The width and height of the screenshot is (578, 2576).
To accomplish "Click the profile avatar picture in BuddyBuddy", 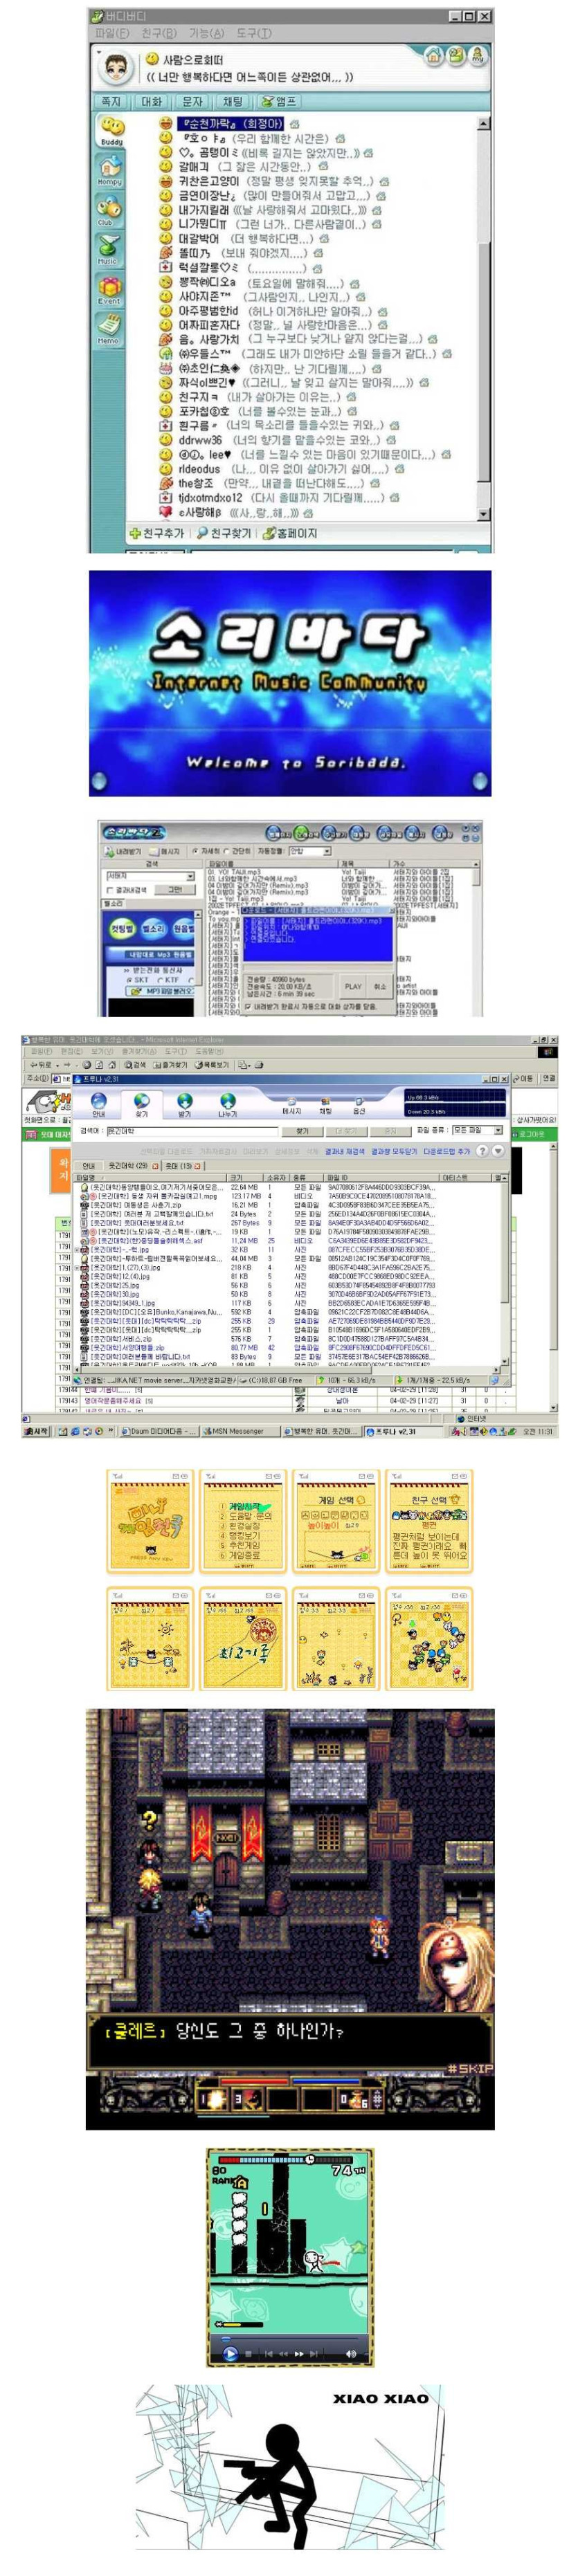I will (x=115, y=67).
